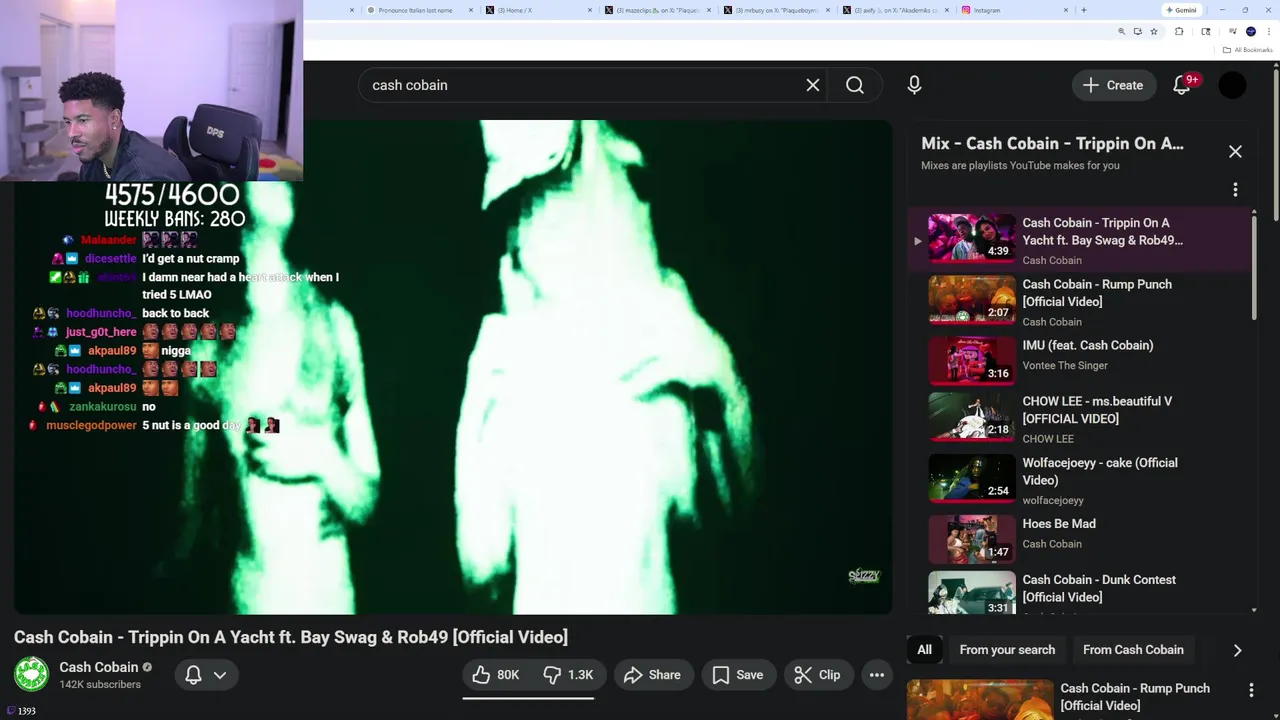
Task: Share this video
Action: click(652, 675)
